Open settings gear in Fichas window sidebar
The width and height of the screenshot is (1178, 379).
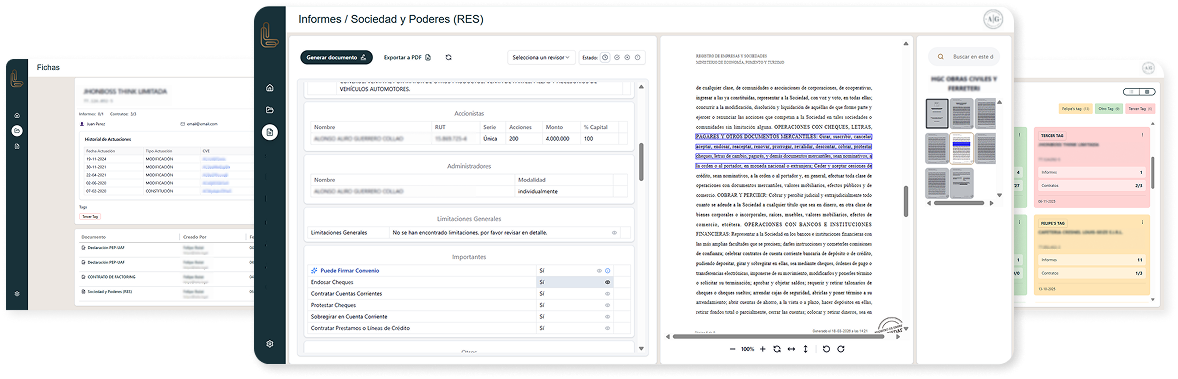[17, 294]
